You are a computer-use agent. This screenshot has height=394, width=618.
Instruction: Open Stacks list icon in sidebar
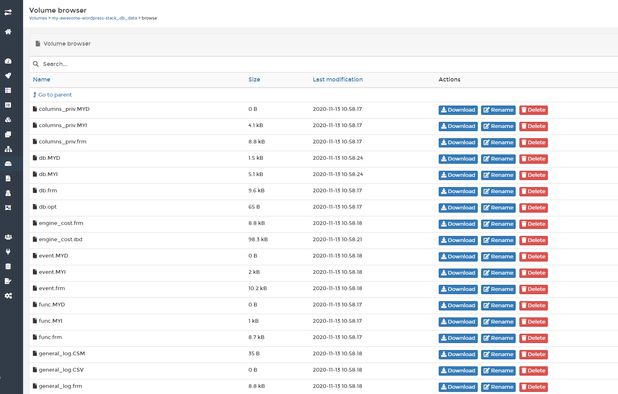point(8,90)
